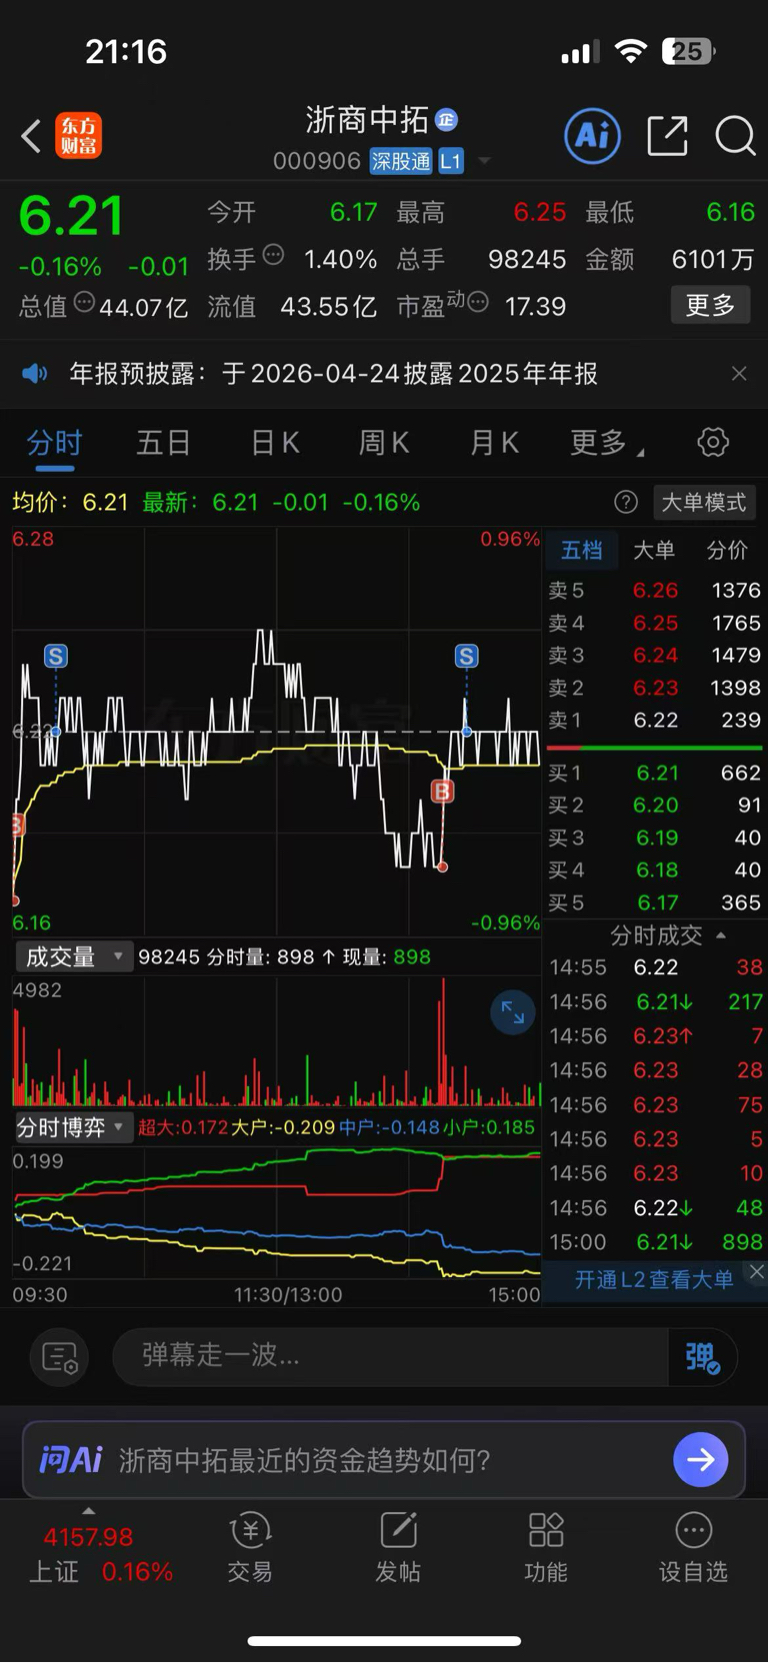Select 卖1 row at 6.22

654,720
